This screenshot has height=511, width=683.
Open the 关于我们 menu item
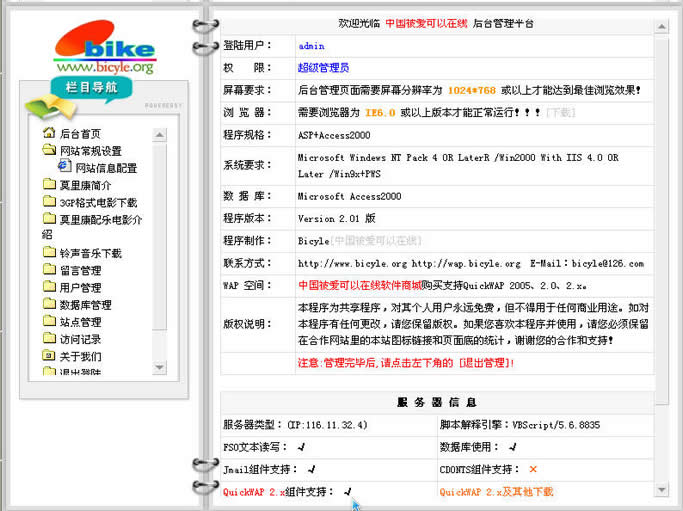pyautogui.click(x=81, y=357)
